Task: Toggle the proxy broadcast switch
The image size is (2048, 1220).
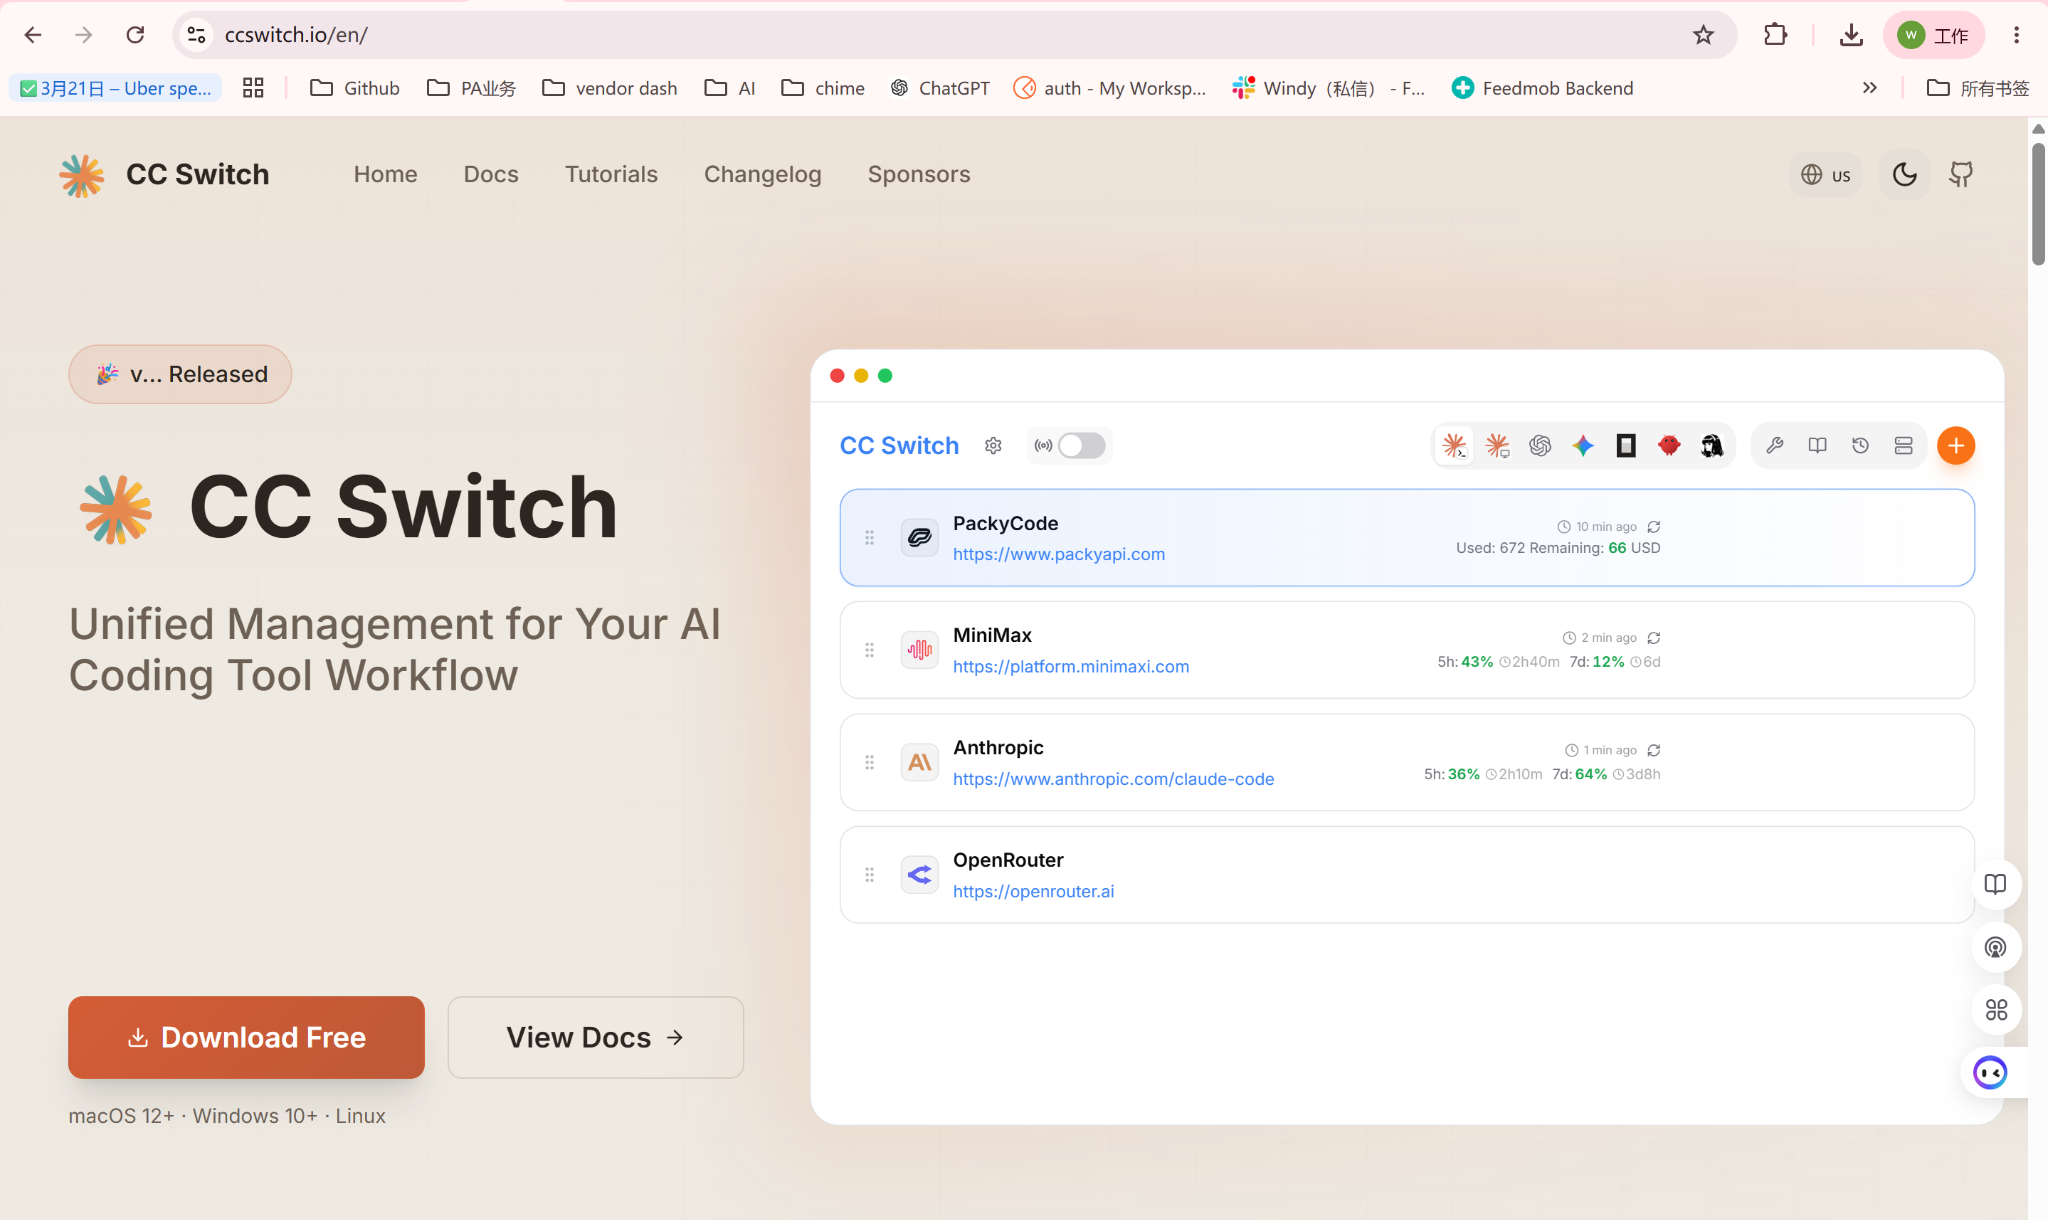Action: 1081,446
